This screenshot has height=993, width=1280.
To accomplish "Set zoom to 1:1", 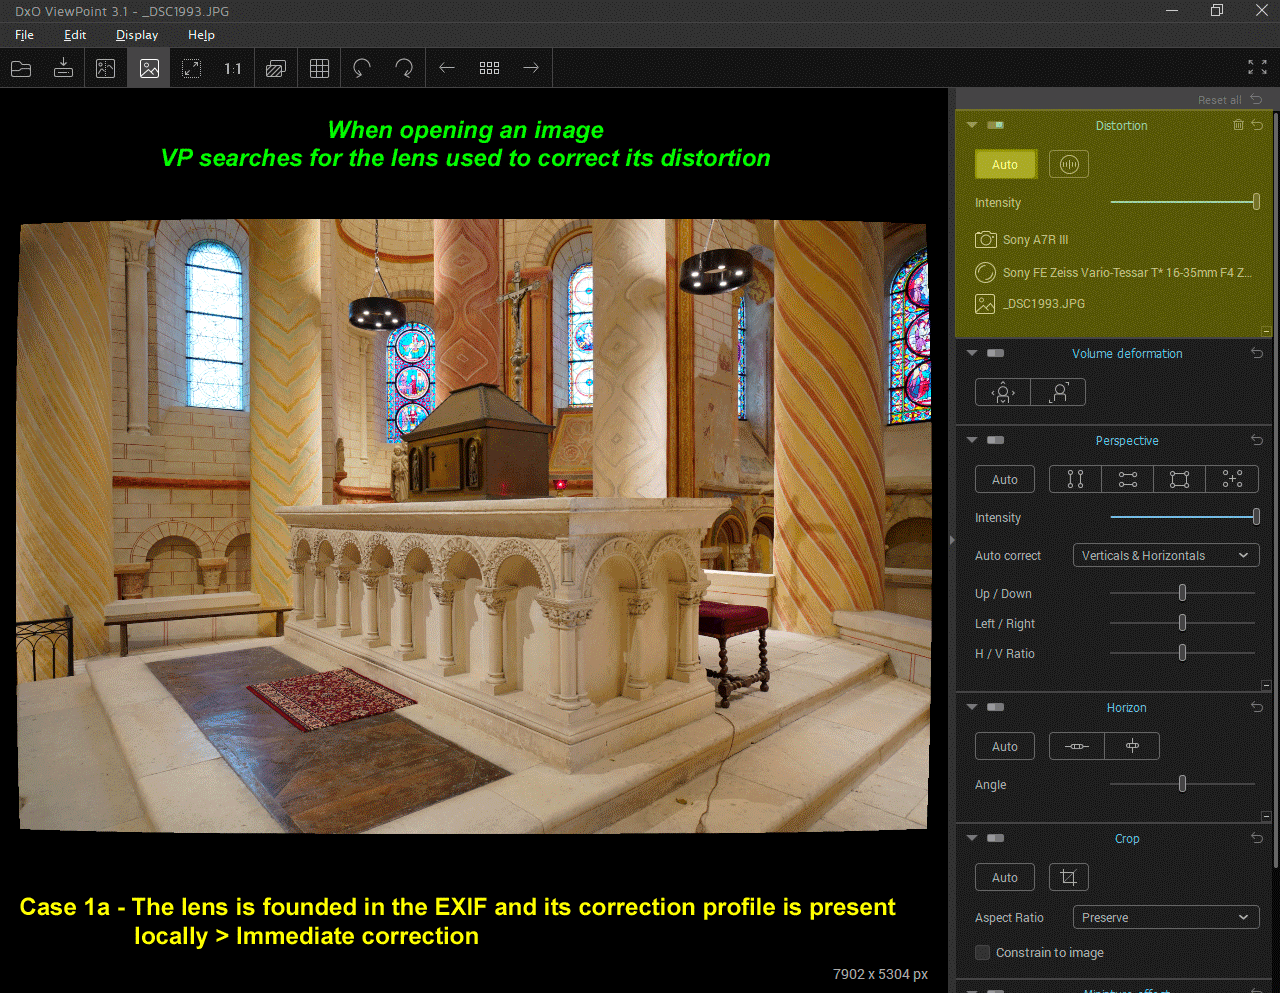I will click(233, 68).
